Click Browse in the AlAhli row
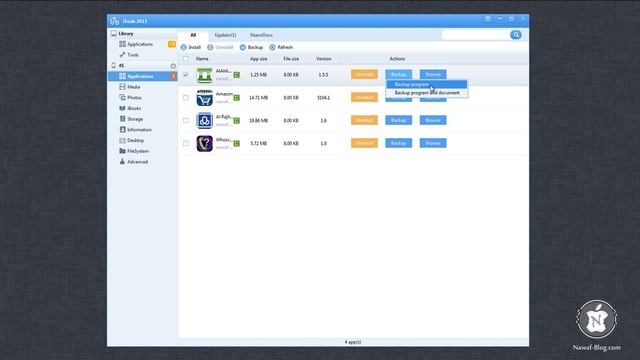This screenshot has width=640, height=360. 433,74
